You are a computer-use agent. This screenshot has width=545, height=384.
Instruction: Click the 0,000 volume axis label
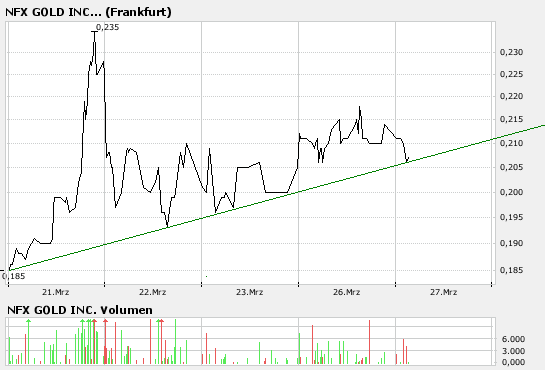click(513, 362)
